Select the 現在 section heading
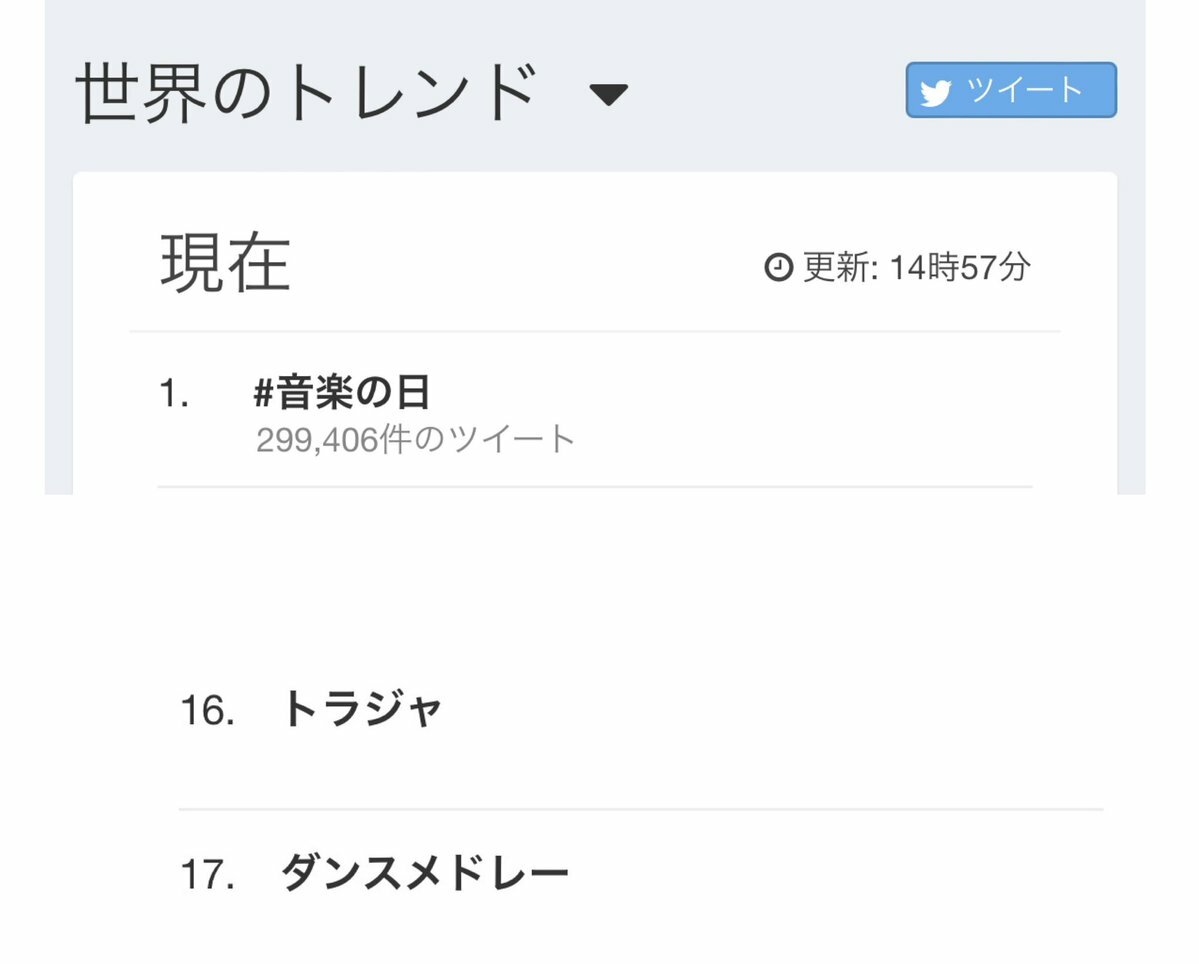1199x964 pixels. tap(226, 263)
